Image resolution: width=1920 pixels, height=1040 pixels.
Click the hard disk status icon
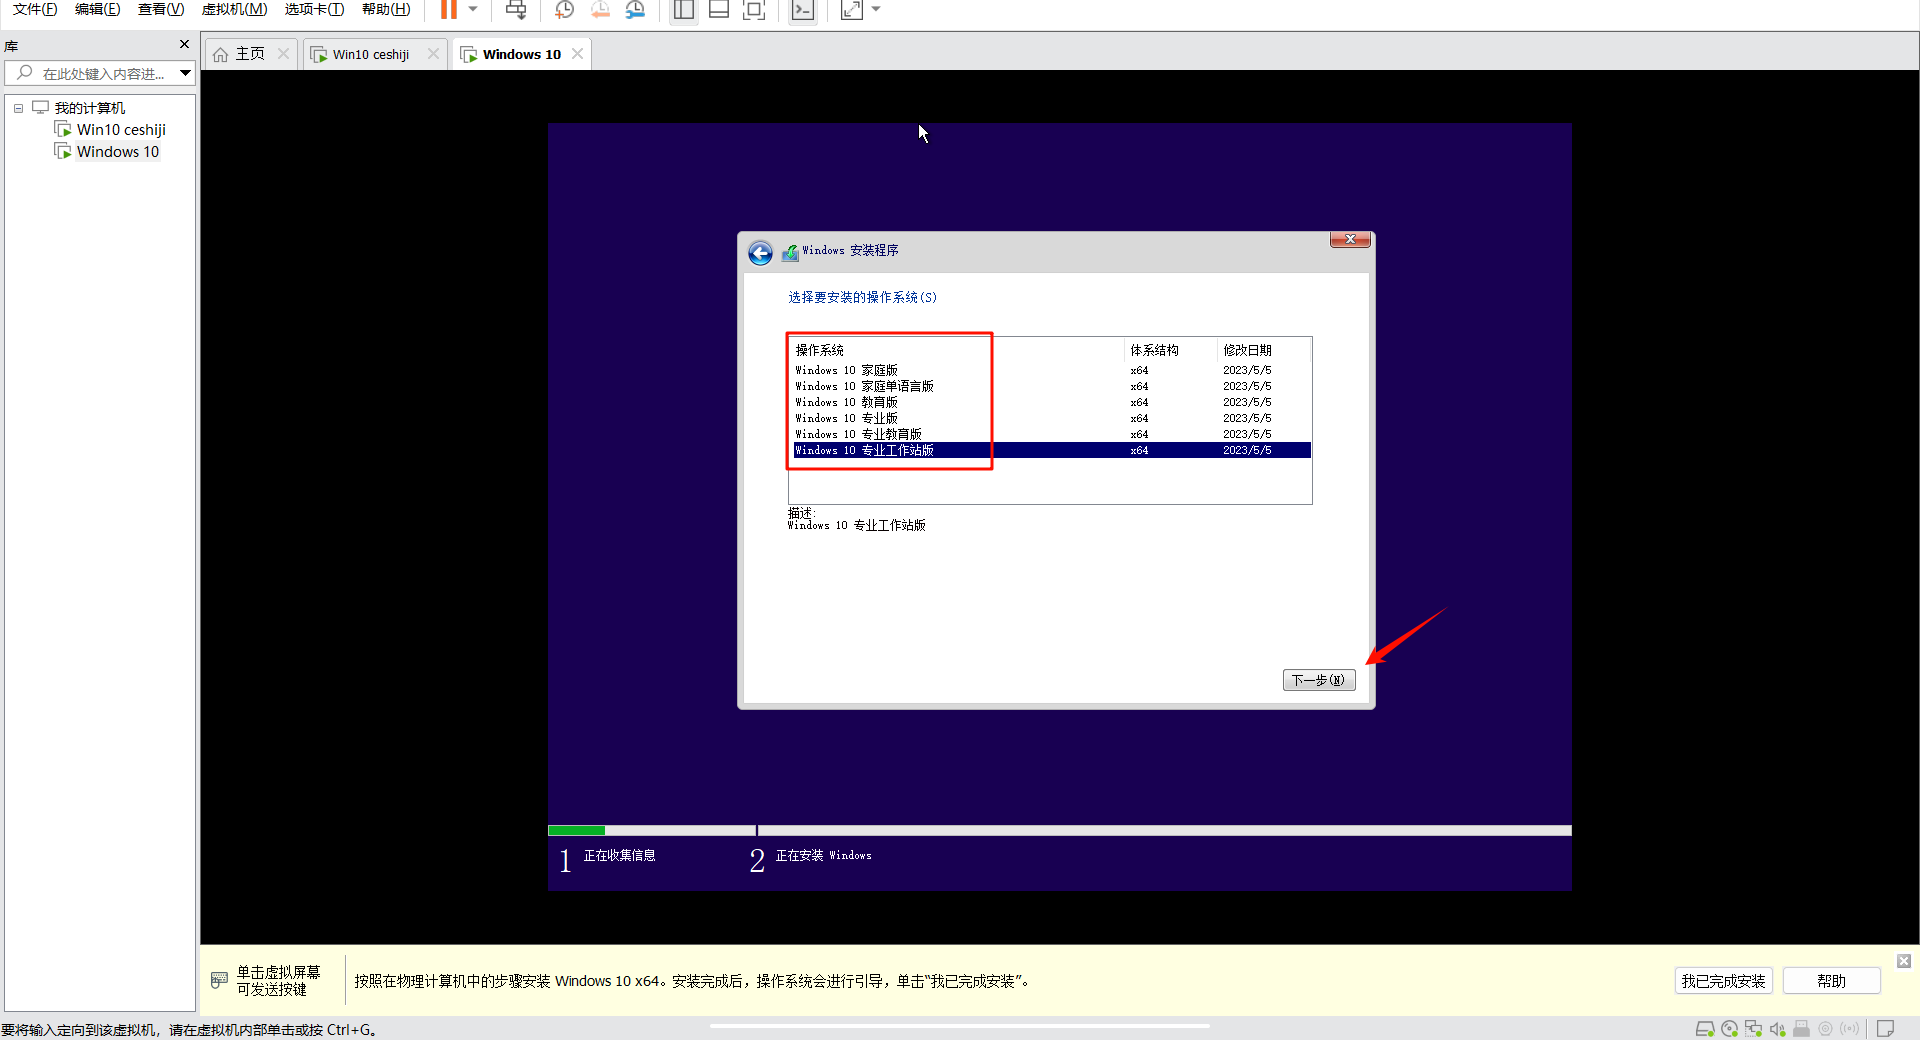tap(1705, 1029)
